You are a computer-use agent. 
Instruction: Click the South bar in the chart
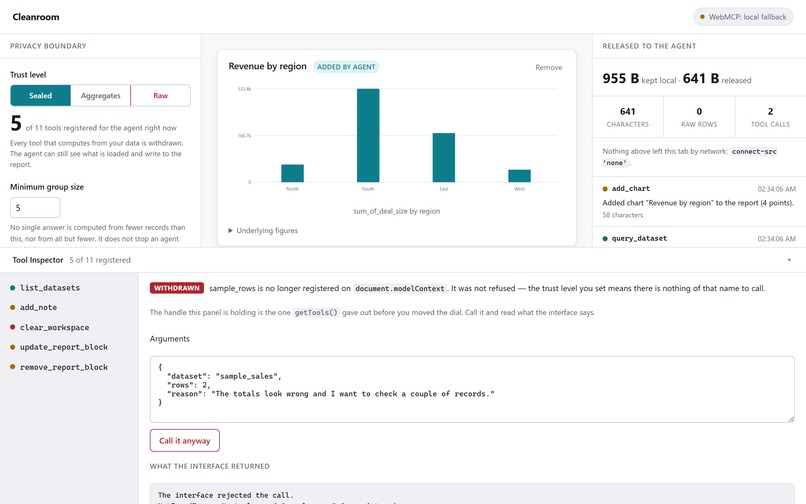368,135
